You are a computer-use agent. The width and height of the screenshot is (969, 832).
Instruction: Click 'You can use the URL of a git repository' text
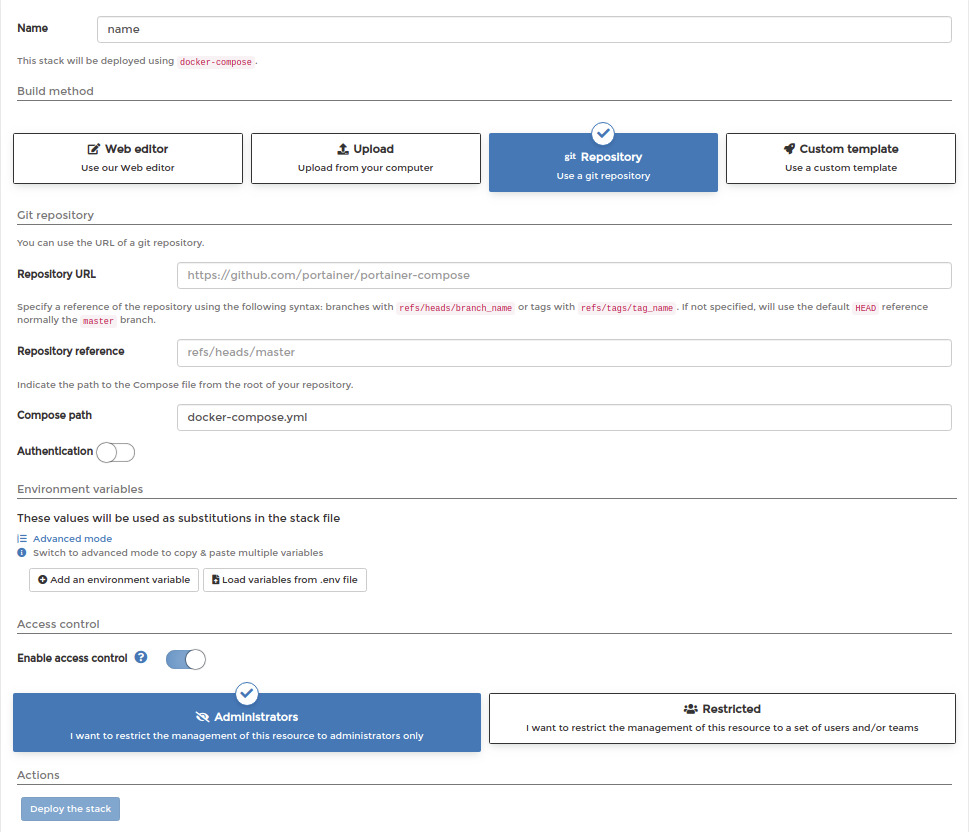(111, 243)
